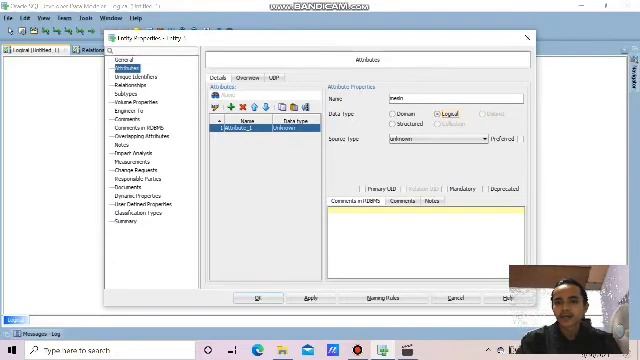This screenshot has width=640, height=360.
Task: Click the paste attributes icon
Action: pyautogui.click(x=294, y=107)
